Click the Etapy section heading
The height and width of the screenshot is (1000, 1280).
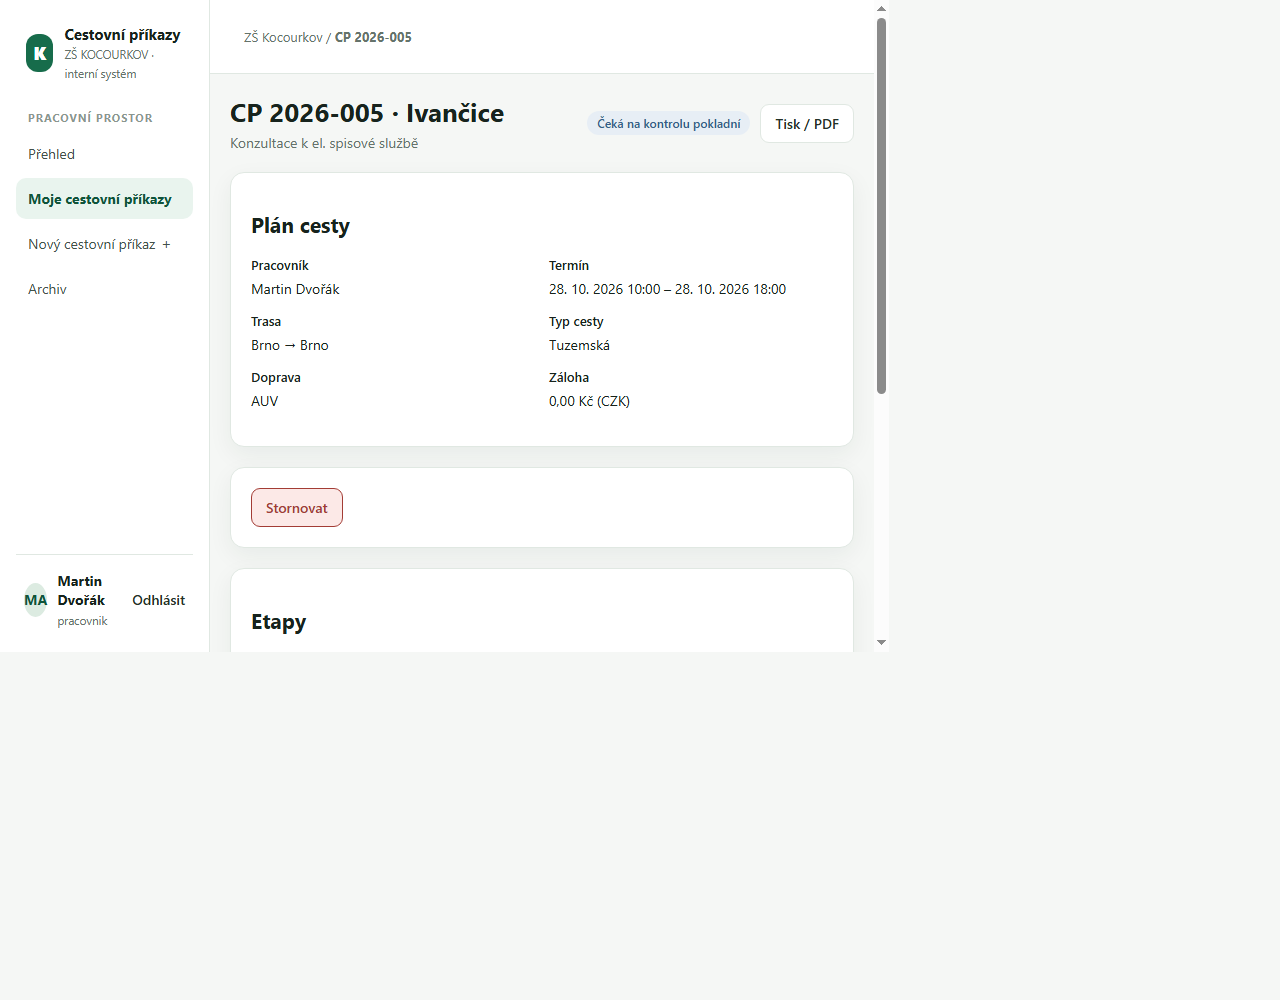pos(278,622)
